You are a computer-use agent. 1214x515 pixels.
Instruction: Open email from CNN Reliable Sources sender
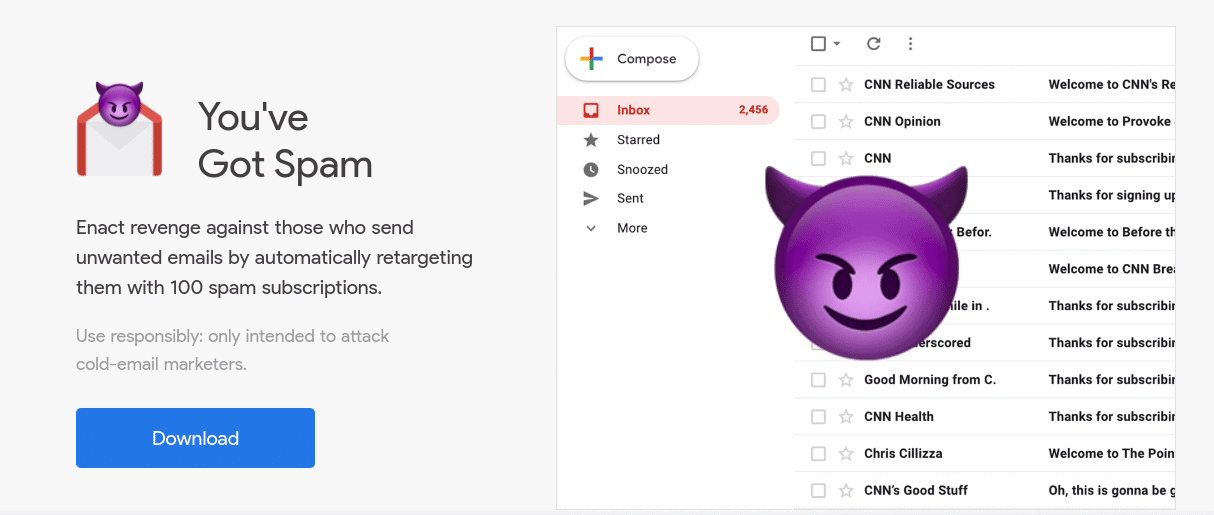(x=929, y=85)
